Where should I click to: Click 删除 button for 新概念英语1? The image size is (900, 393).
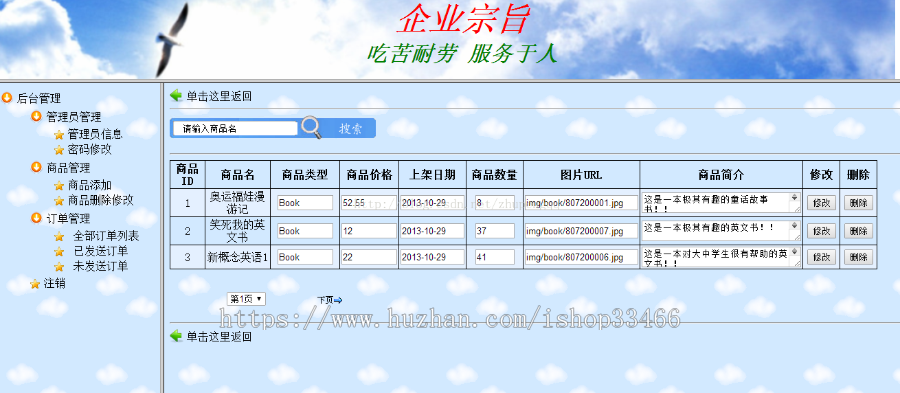coord(858,257)
